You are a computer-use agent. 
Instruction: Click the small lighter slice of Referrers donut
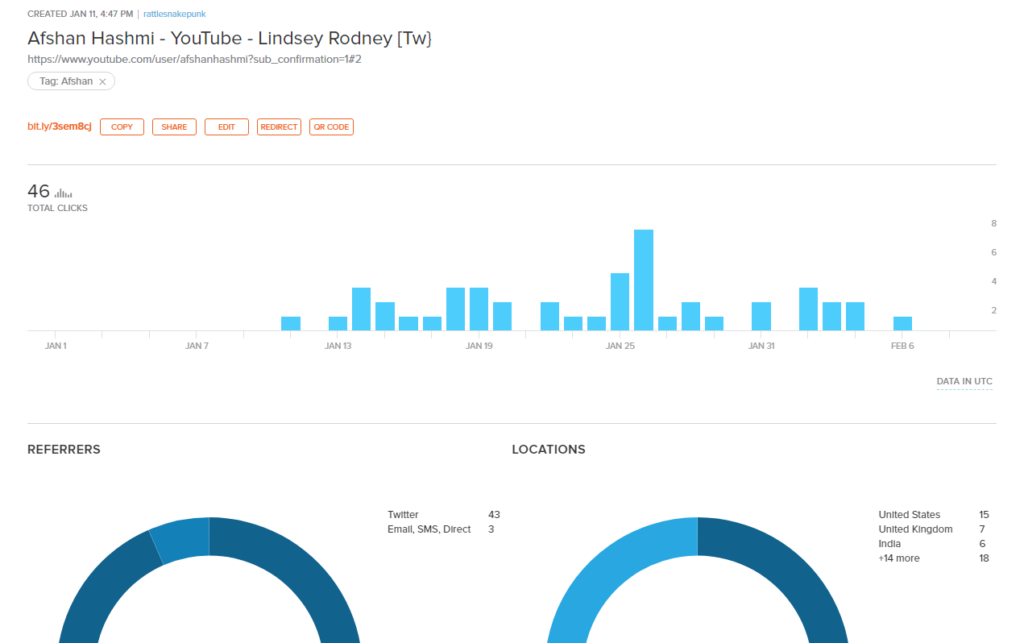pos(183,539)
